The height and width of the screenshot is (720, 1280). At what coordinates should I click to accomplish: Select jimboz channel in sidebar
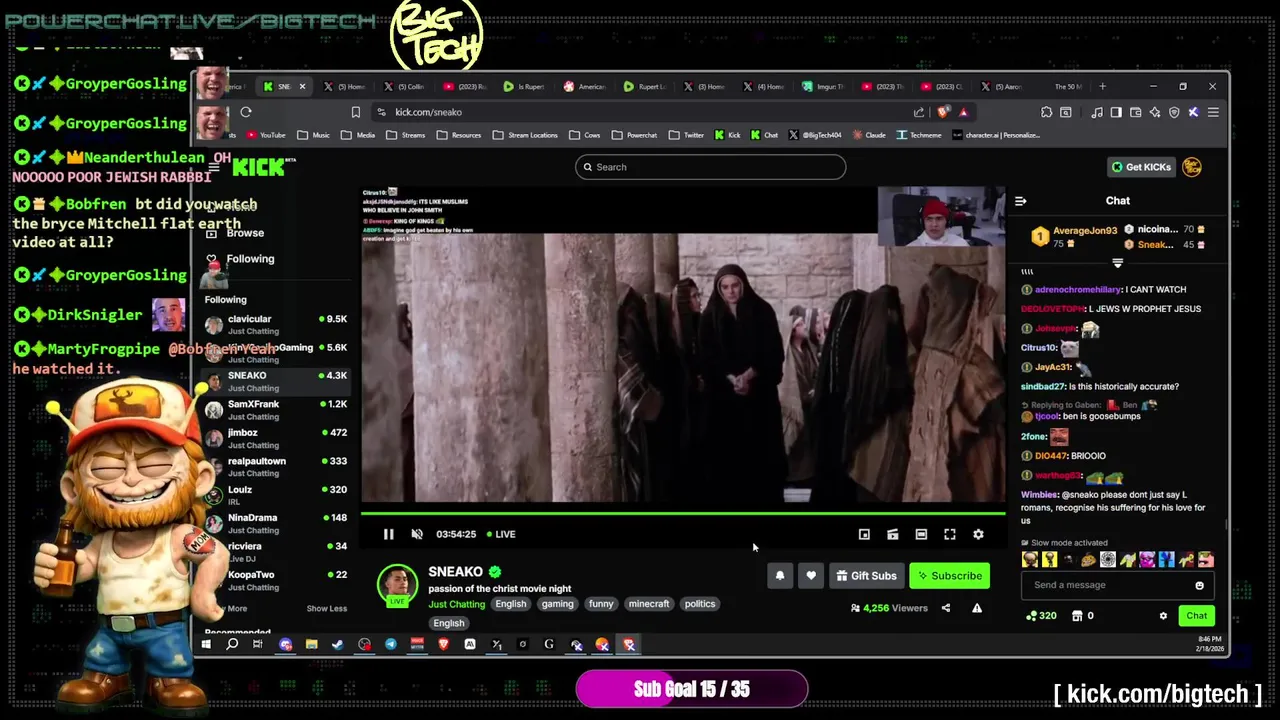(x=276, y=438)
